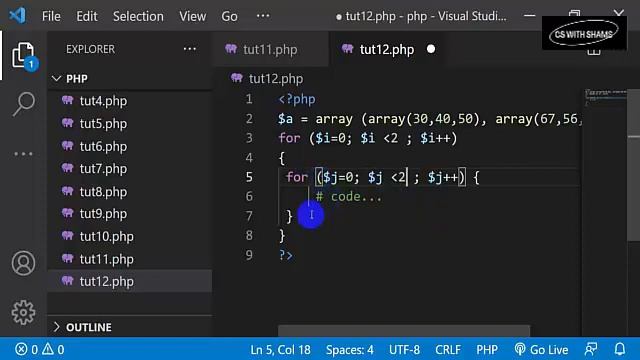Open tut7.php in the explorer
The width and height of the screenshot is (640, 360).
(103, 169)
